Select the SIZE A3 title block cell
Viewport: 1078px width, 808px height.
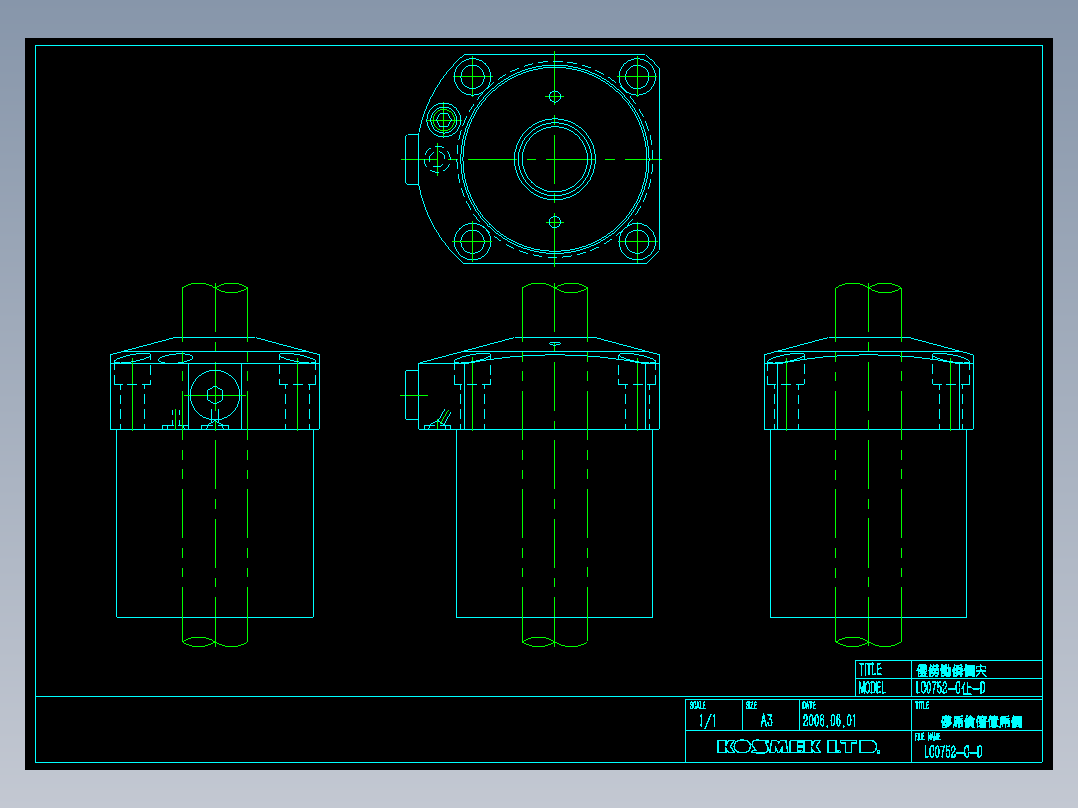point(771,715)
